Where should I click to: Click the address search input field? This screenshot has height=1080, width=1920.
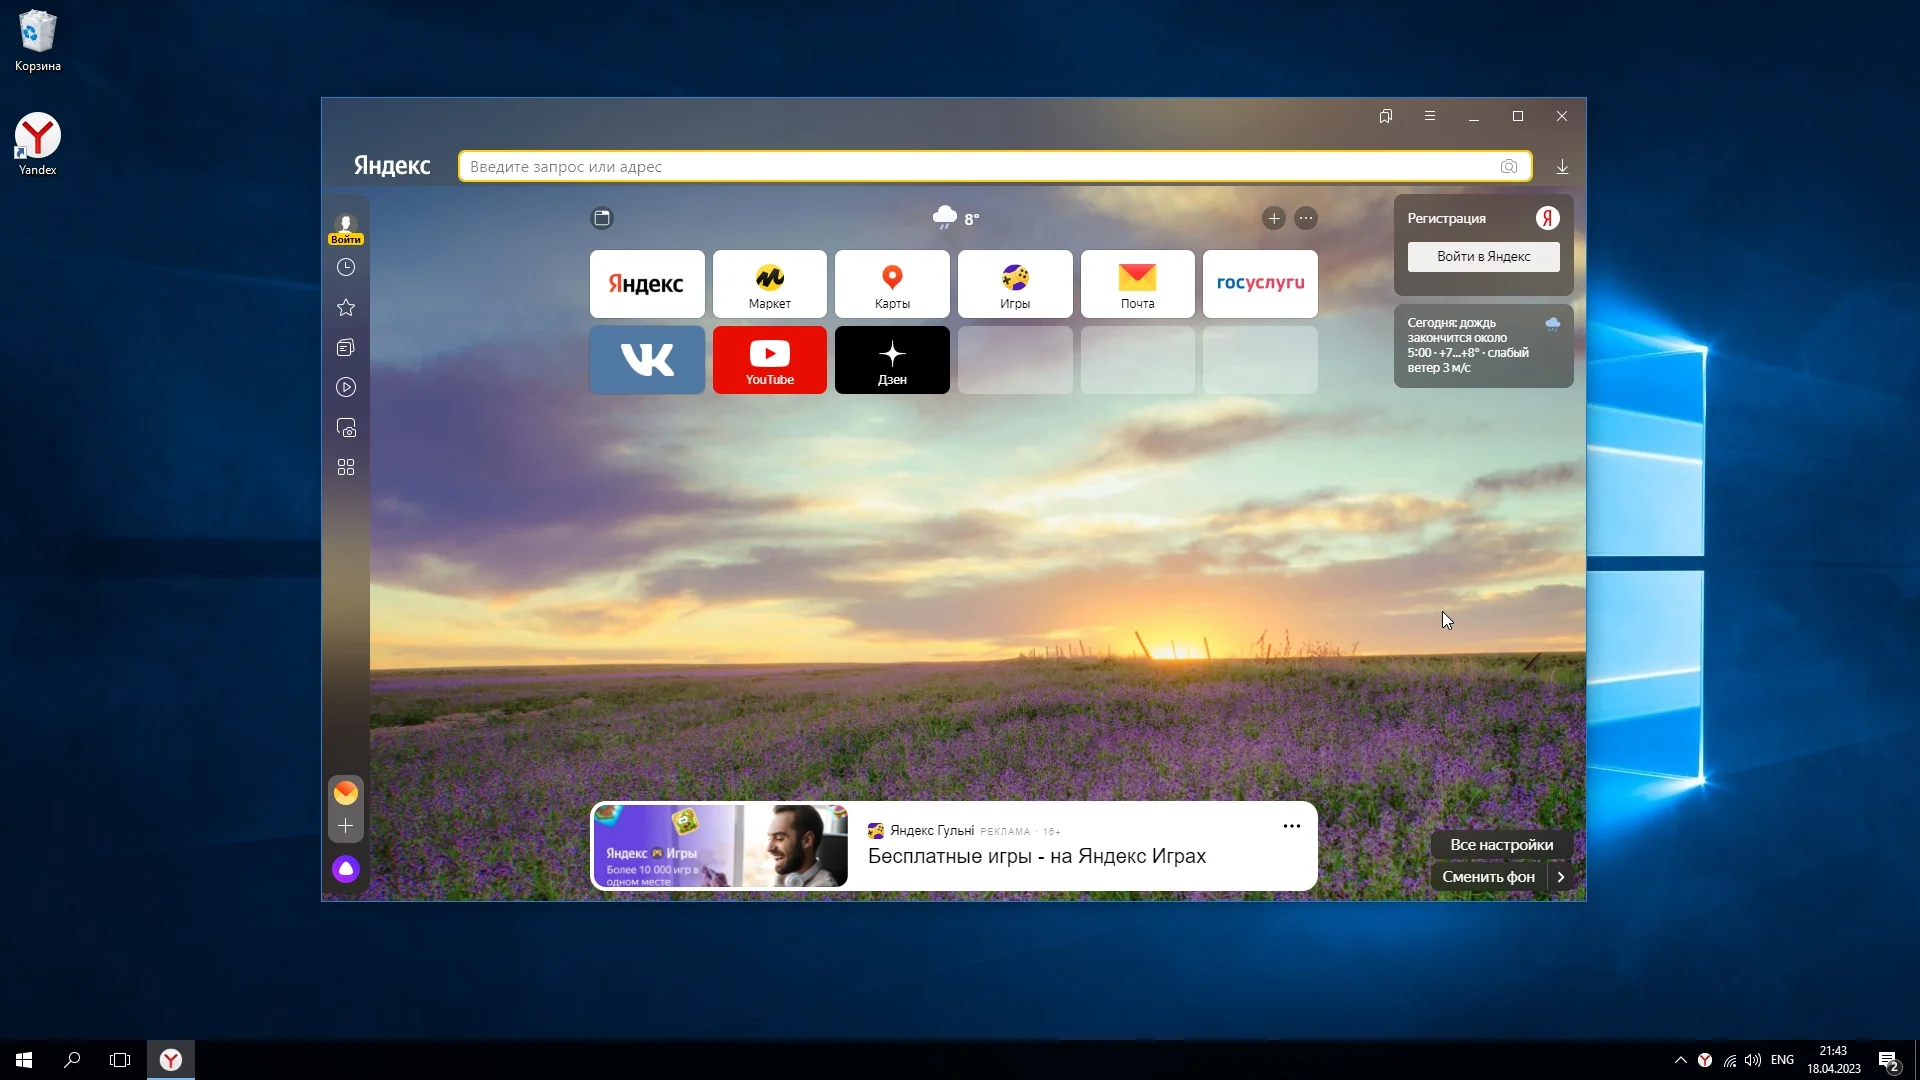pos(980,167)
